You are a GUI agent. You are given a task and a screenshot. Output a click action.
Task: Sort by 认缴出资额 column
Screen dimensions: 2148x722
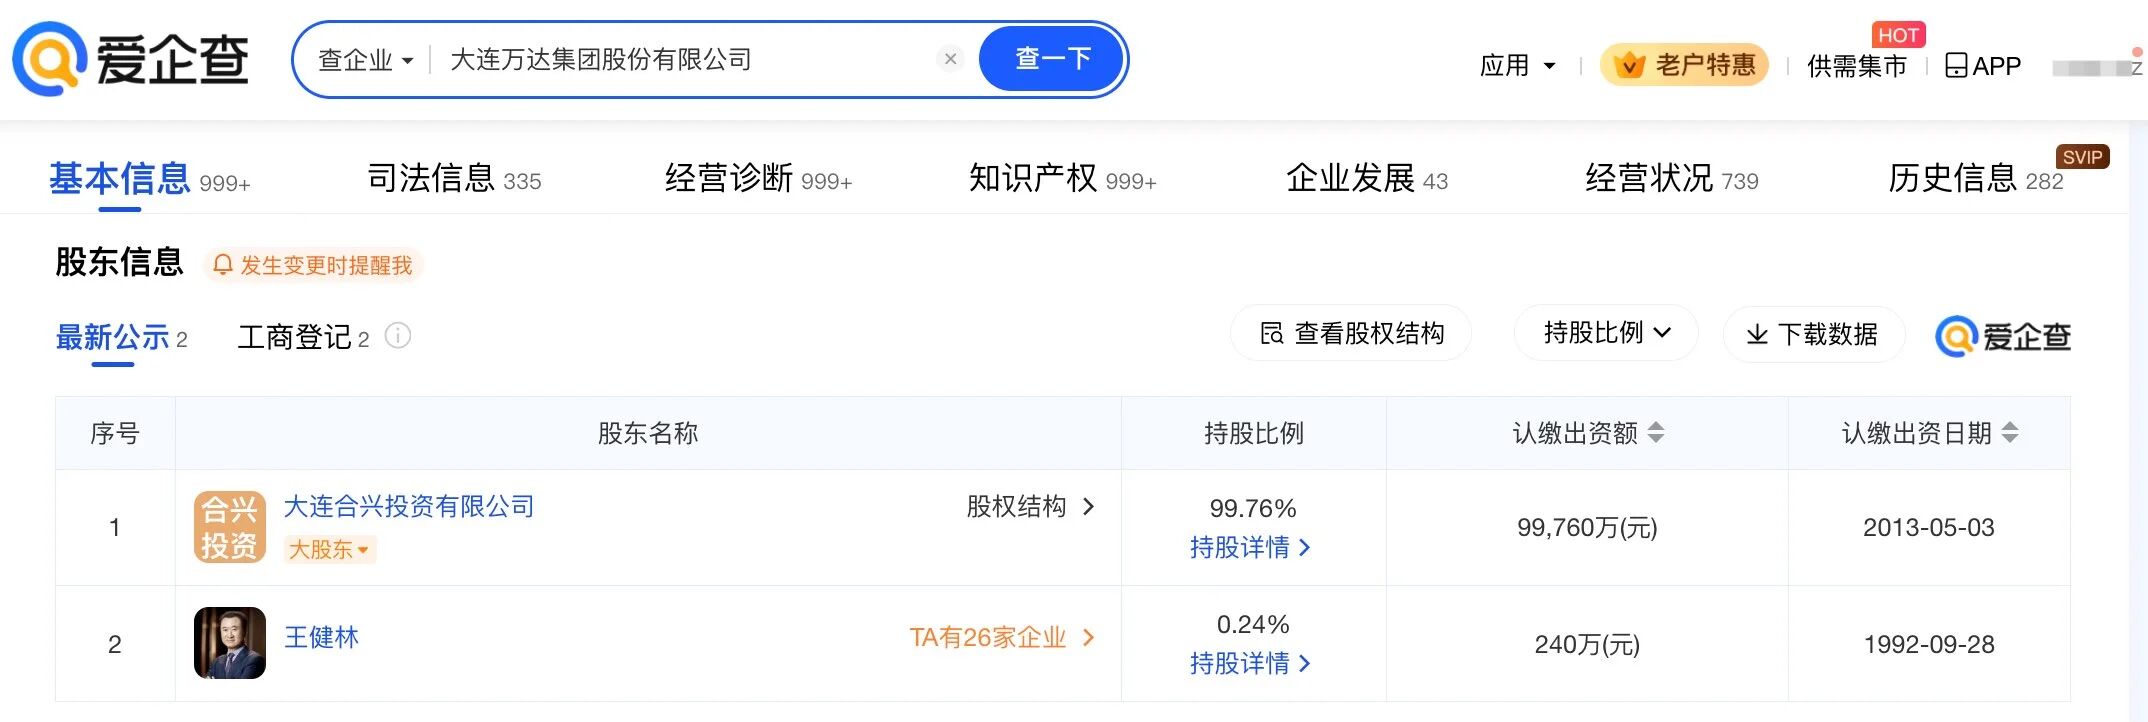[x=1656, y=433]
